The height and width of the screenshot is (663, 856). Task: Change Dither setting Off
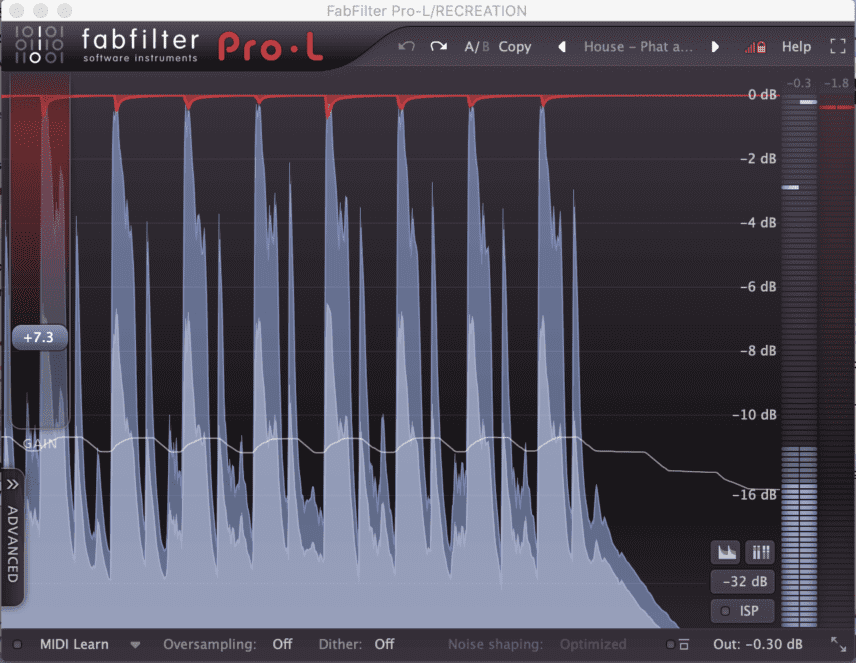click(x=384, y=644)
